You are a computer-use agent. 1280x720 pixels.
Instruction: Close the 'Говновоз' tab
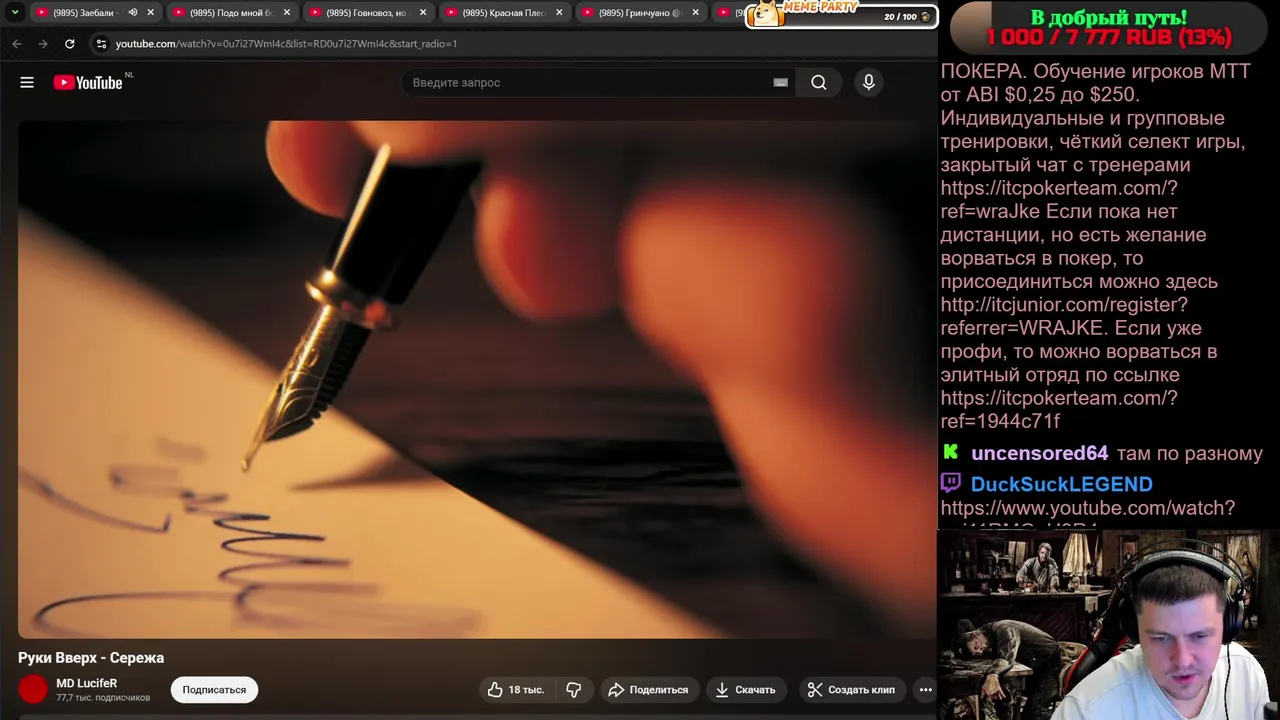[423, 13]
